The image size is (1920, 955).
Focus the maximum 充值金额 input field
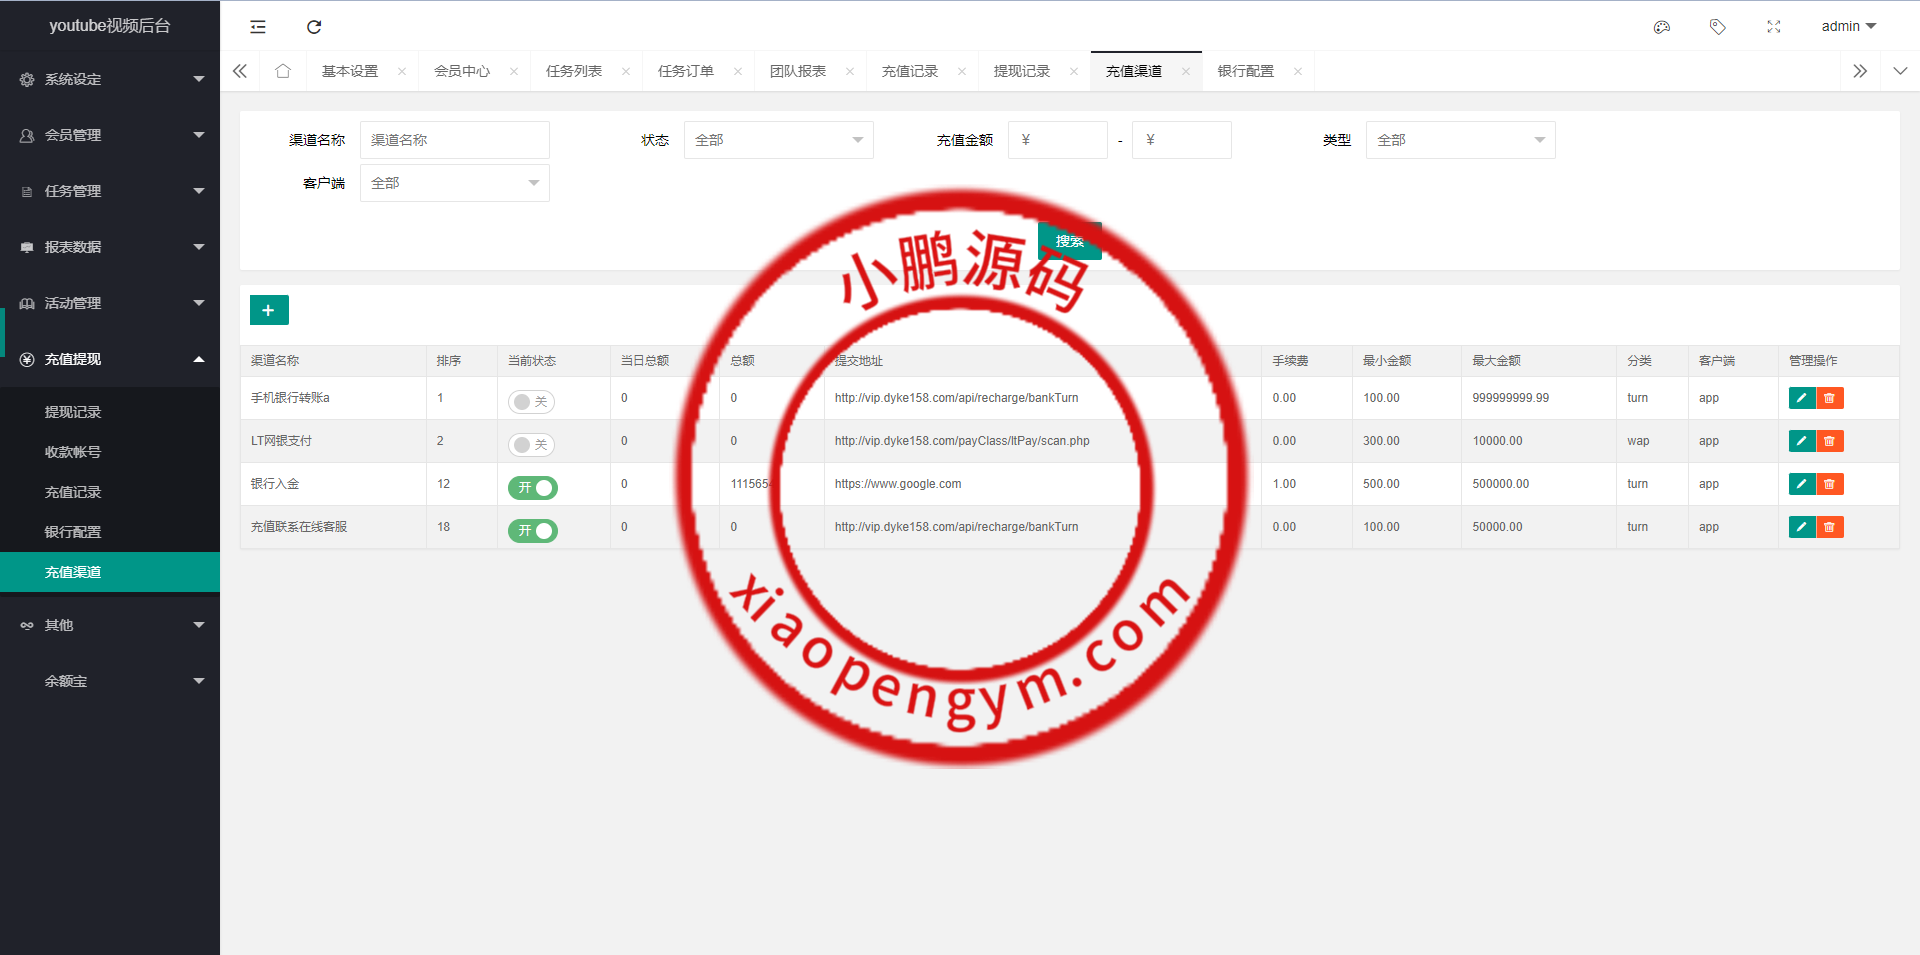point(1182,140)
